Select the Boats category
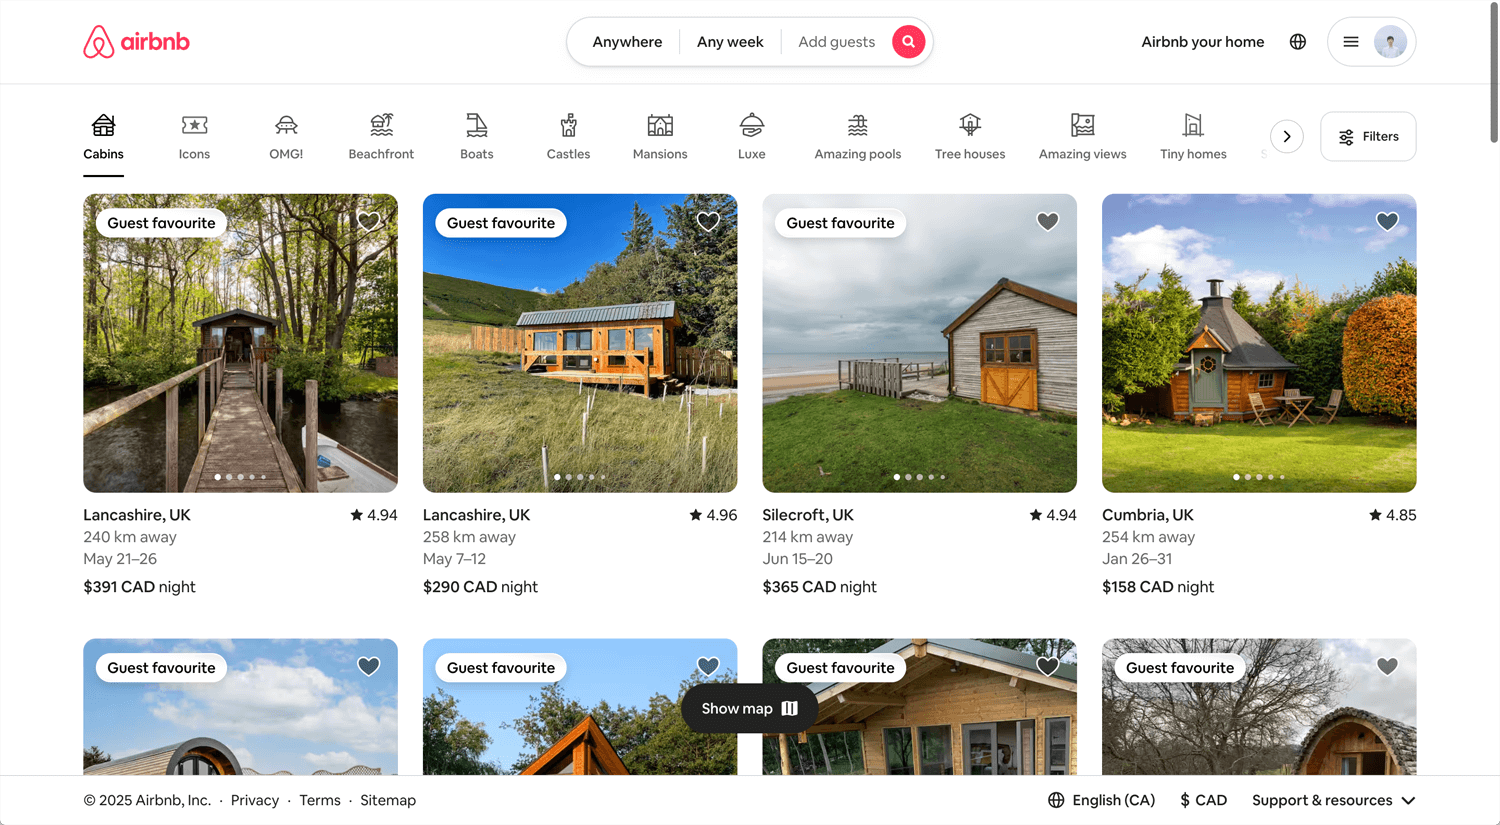 pyautogui.click(x=477, y=137)
